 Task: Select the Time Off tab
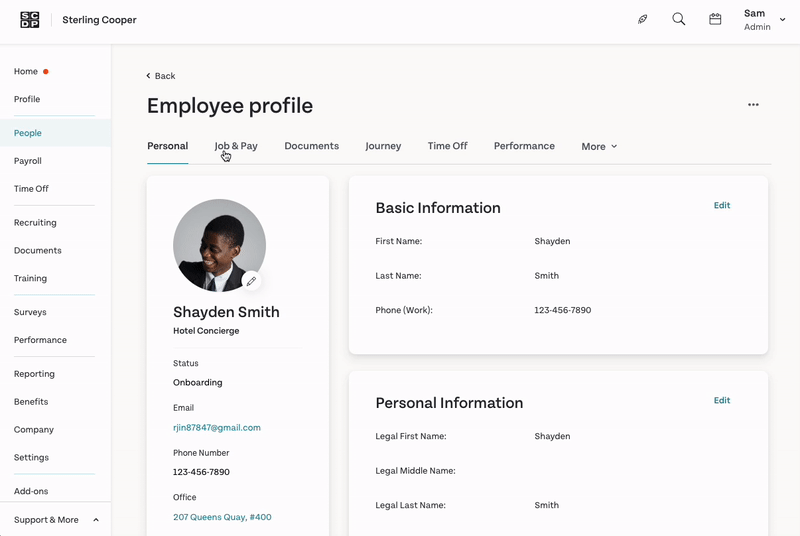[x=447, y=146]
